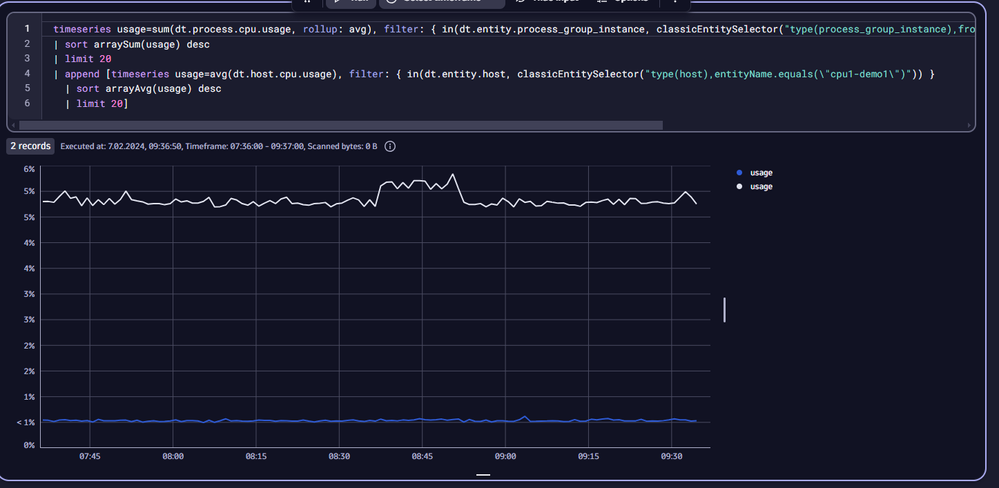Toggle the blue usage series label in legend
The image size is (999, 488).
pos(761,173)
